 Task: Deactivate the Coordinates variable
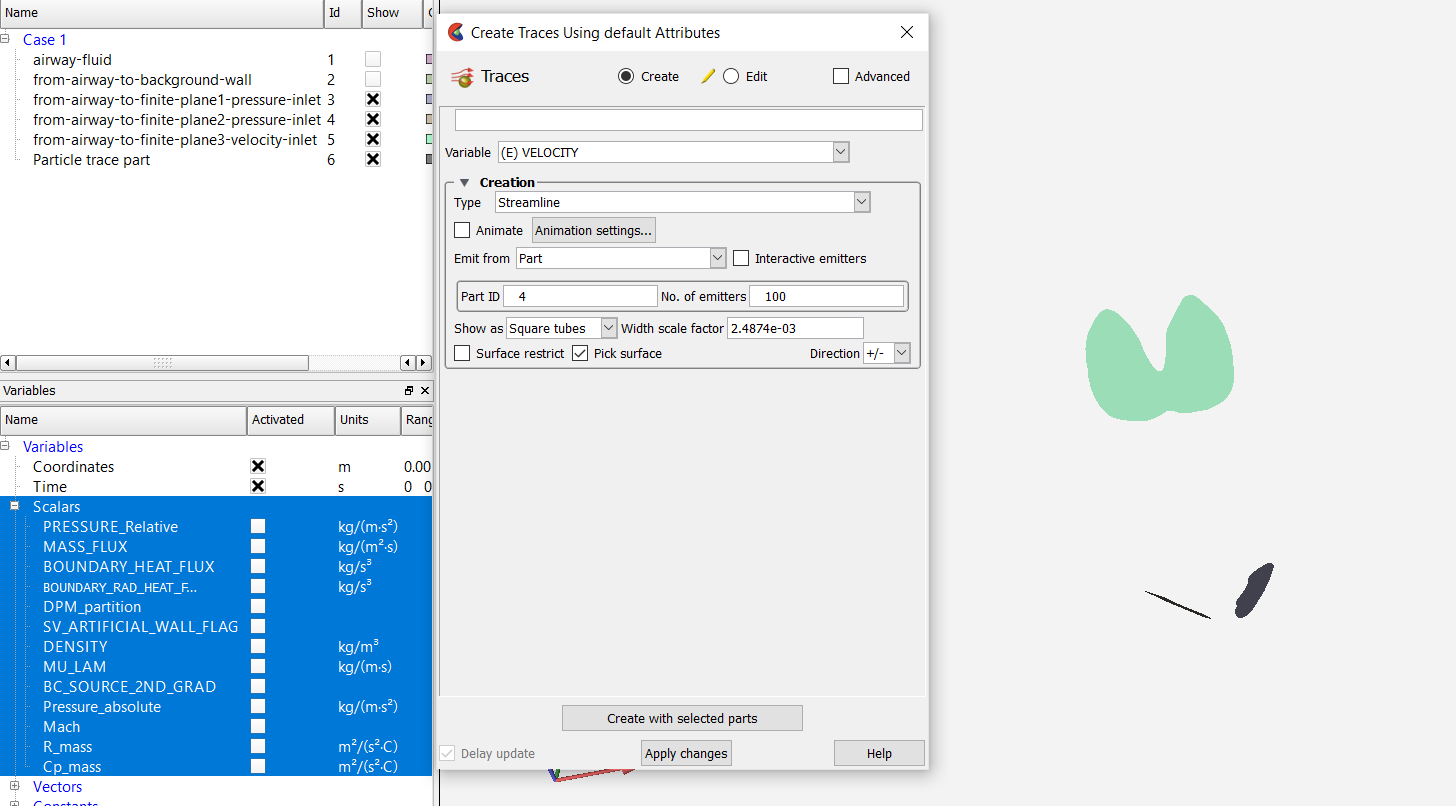258,467
